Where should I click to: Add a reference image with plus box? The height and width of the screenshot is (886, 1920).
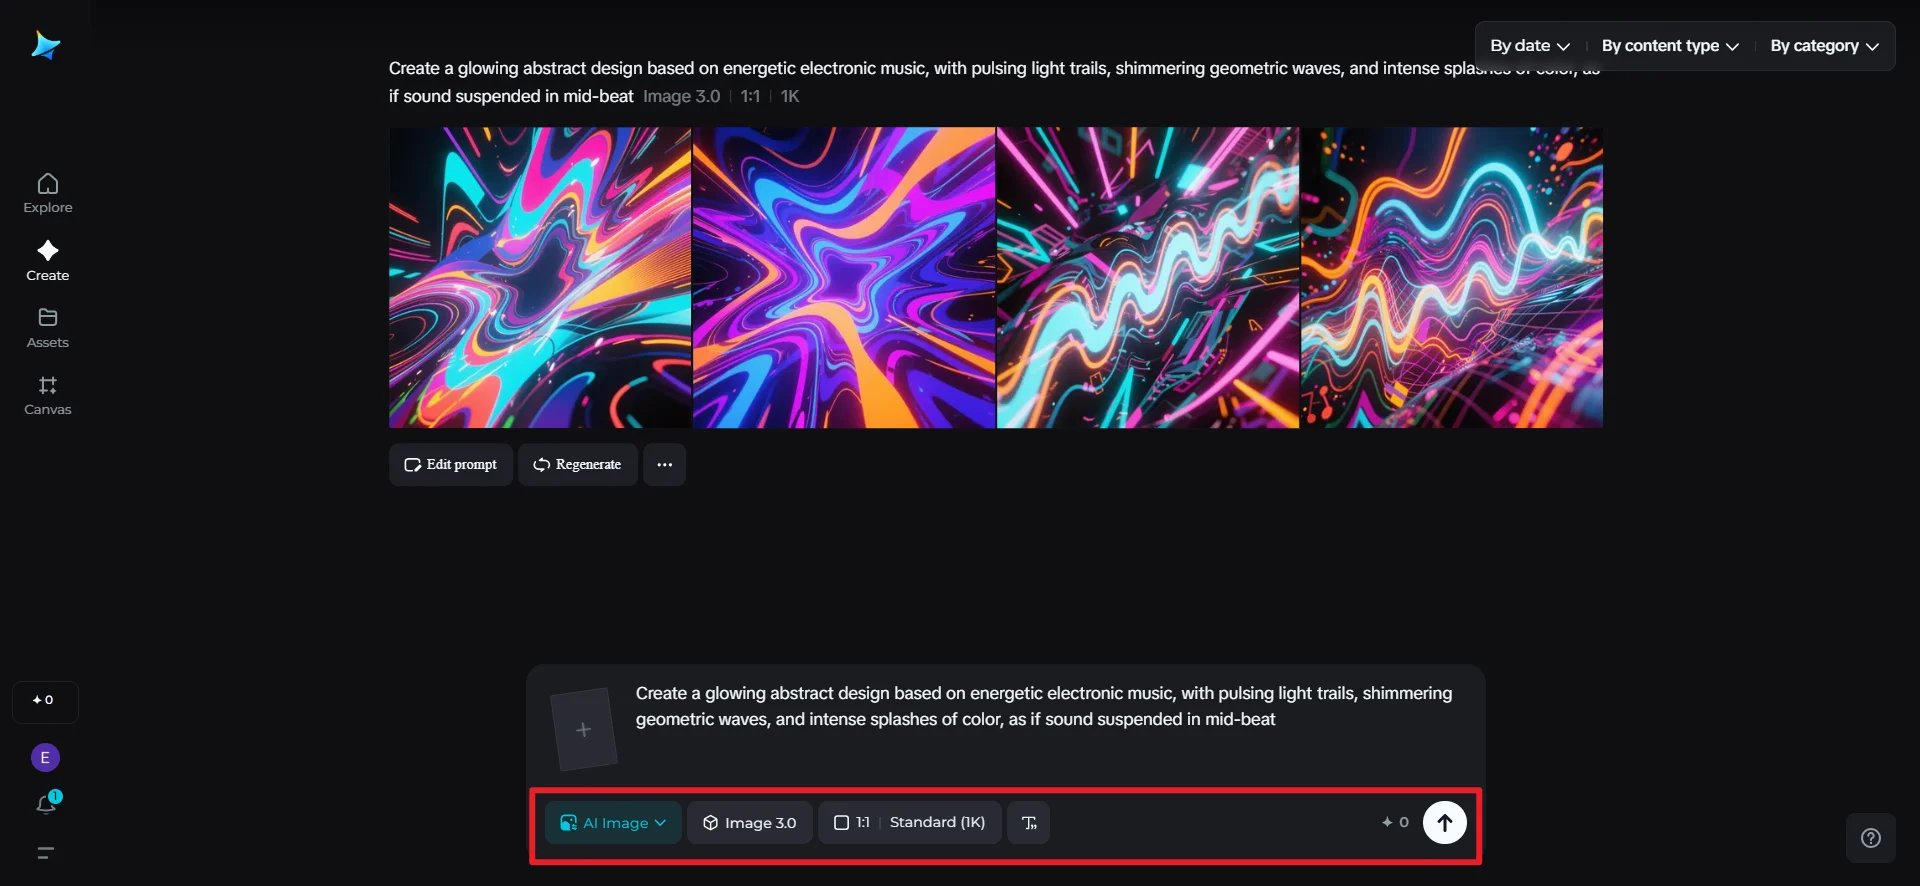pos(583,730)
